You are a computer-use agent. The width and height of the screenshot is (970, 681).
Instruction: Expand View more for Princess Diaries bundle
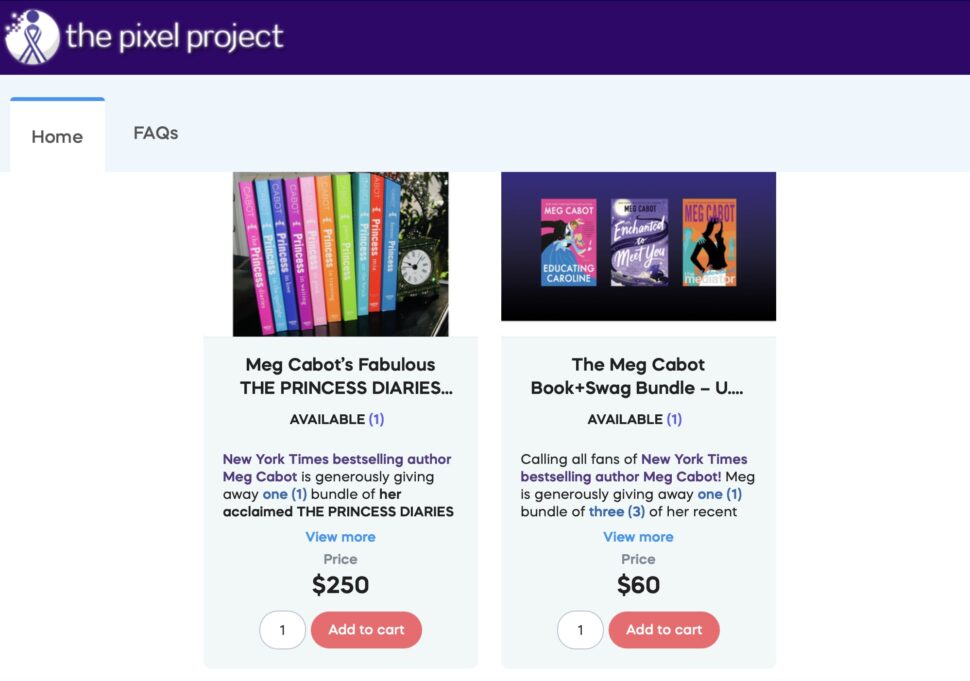[x=340, y=537]
